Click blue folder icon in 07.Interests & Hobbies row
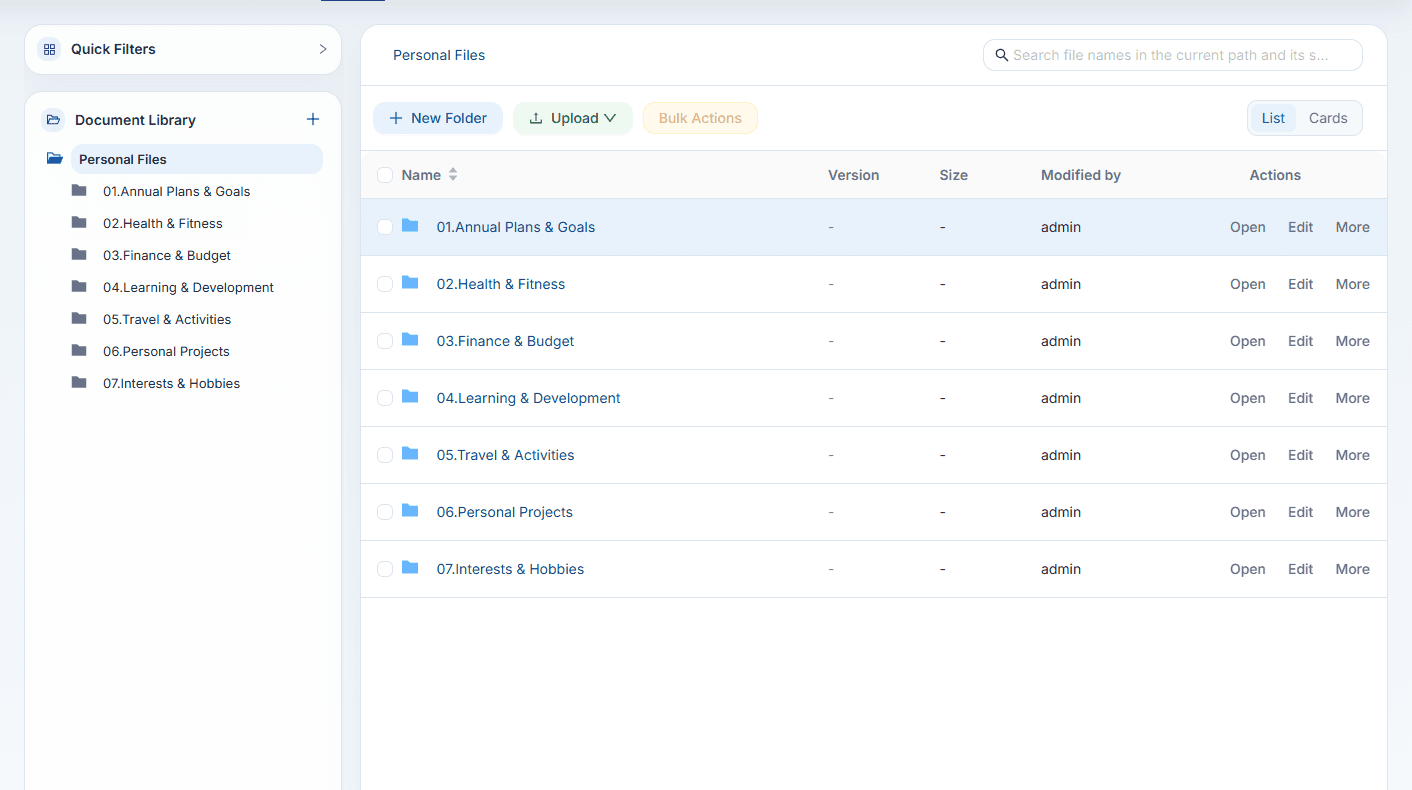Viewport: 1412px width, 790px height. point(410,567)
